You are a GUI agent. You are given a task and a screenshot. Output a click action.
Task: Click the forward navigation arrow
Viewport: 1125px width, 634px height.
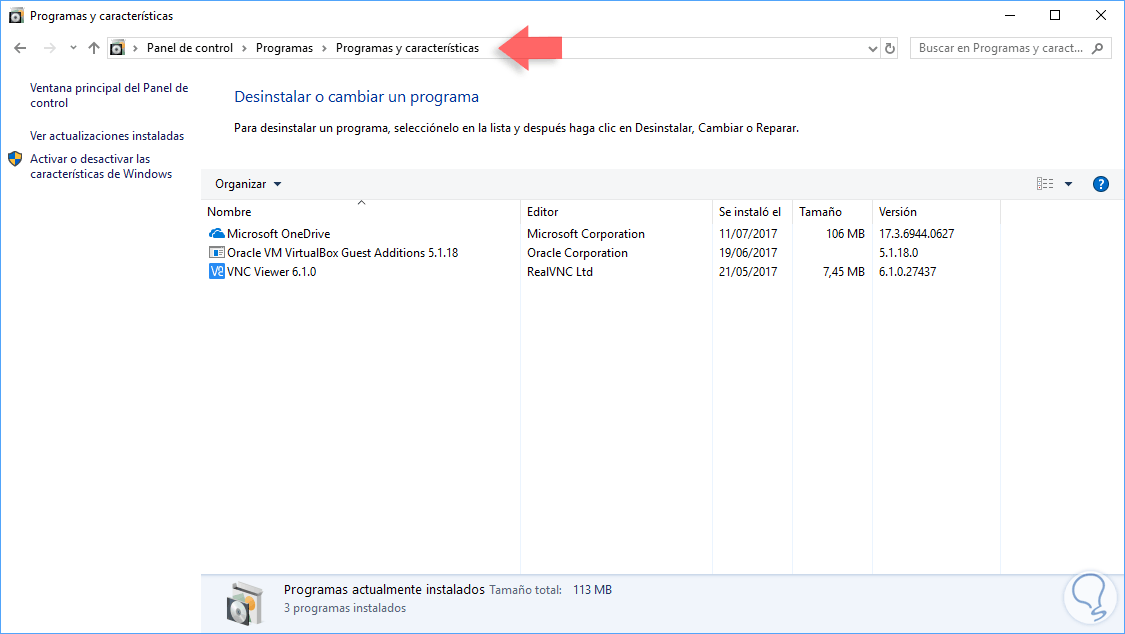click(x=50, y=48)
